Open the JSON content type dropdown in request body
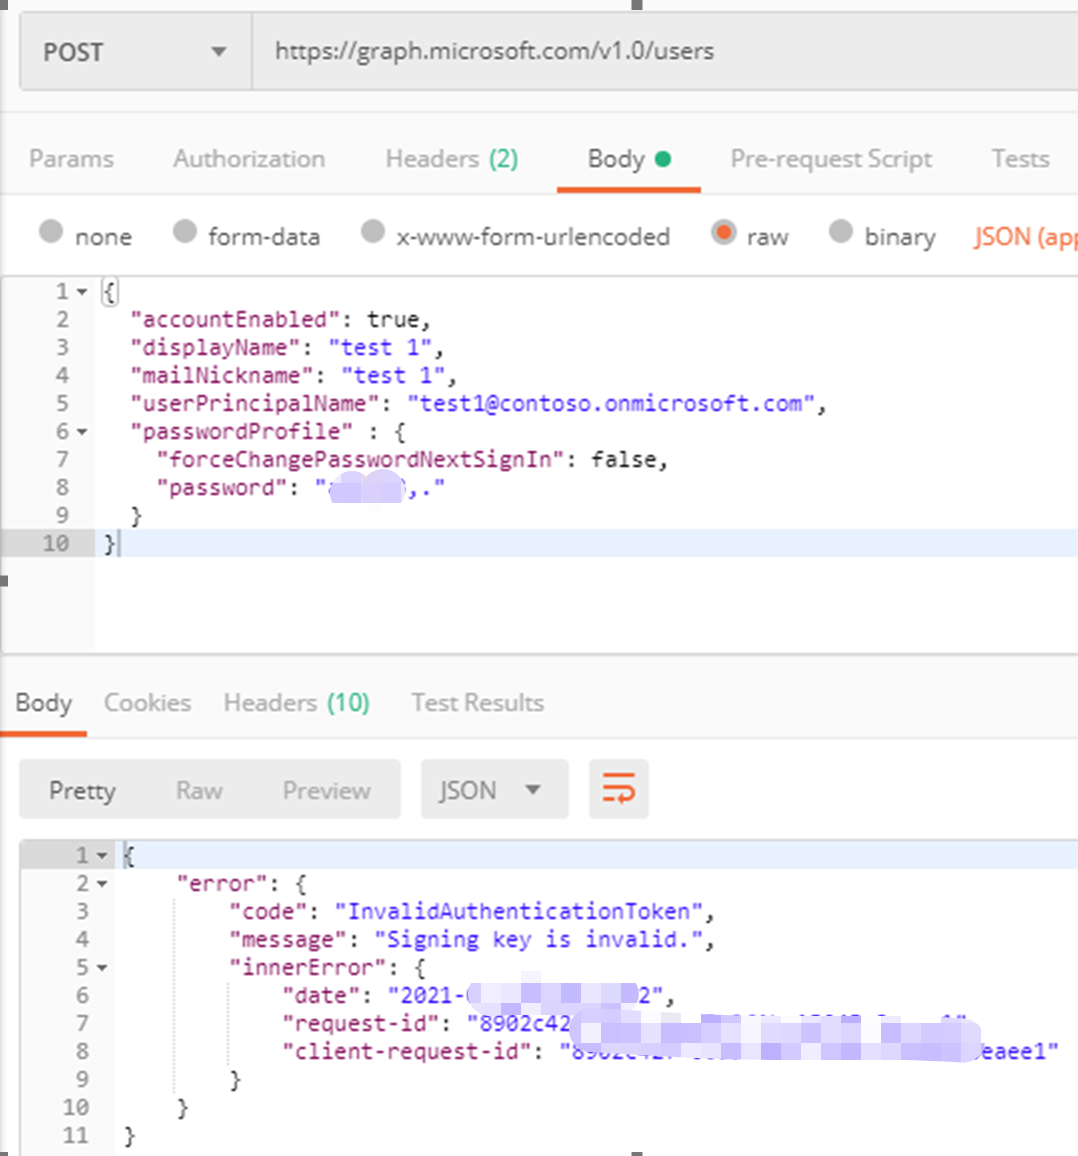This screenshot has height=1156, width=1078. (x=1024, y=237)
